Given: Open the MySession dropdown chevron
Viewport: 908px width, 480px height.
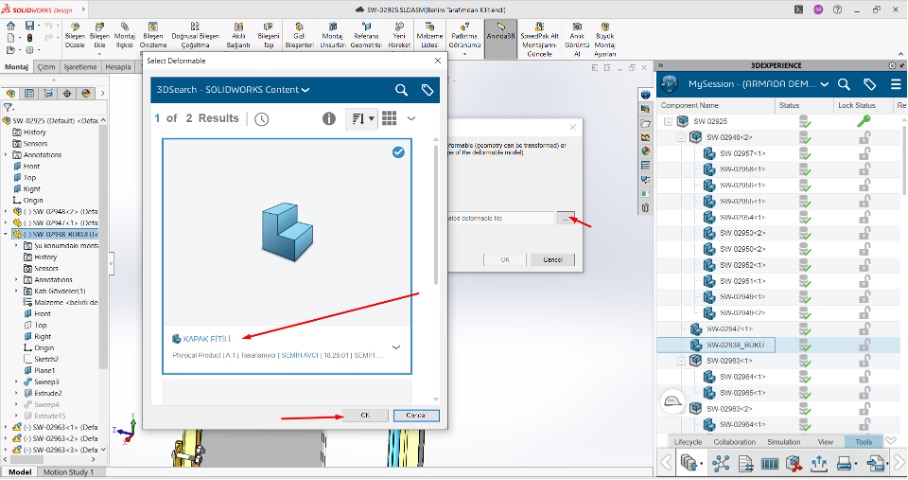Looking at the screenshot, I should click(825, 85).
